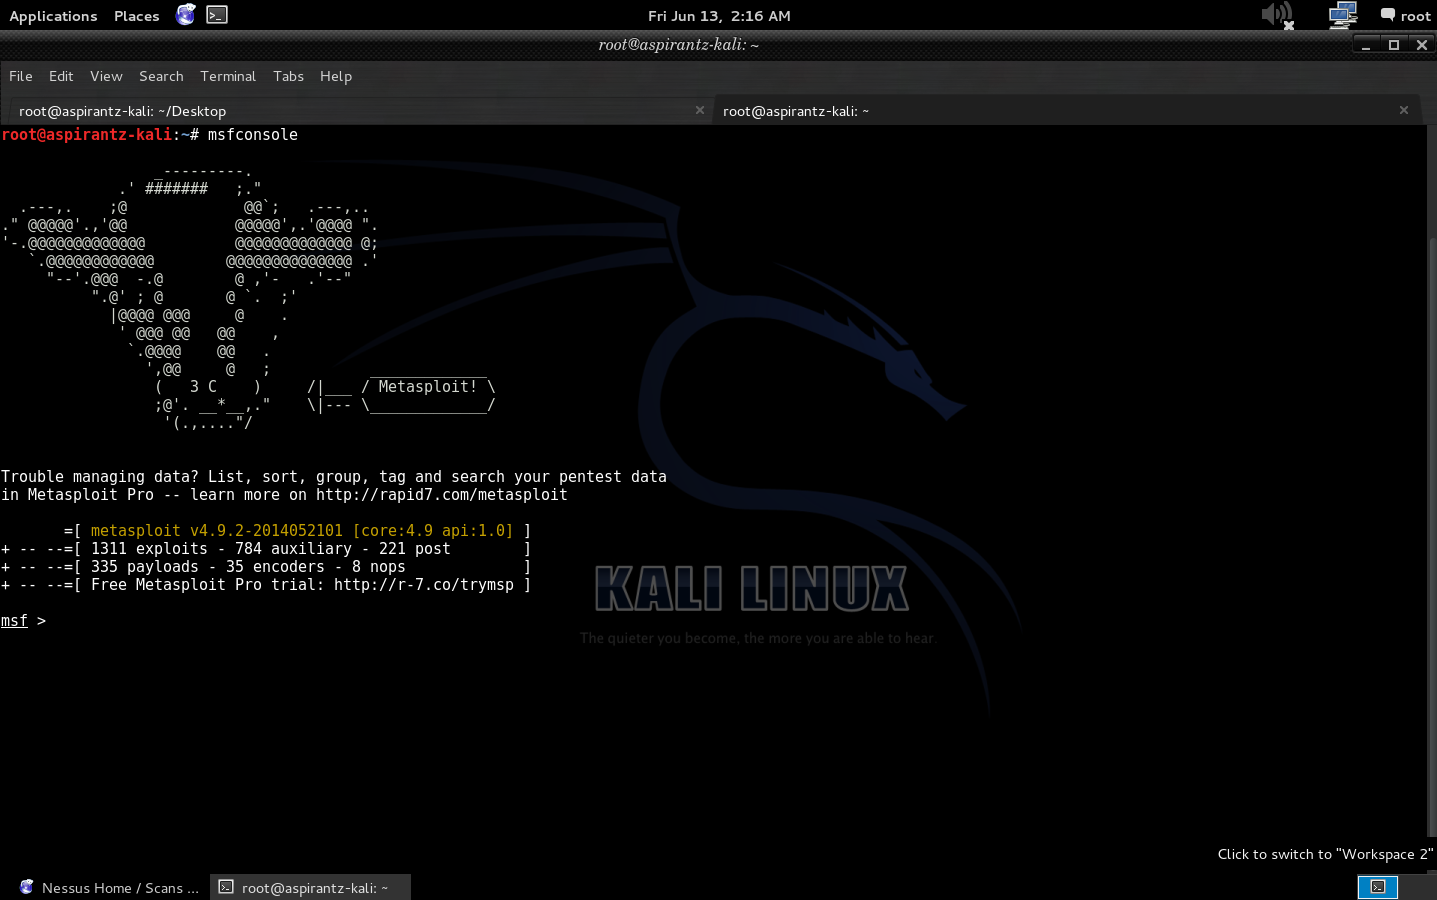
Task: Click the 'Metasploit!' speech bubble text
Action: [x=428, y=387]
